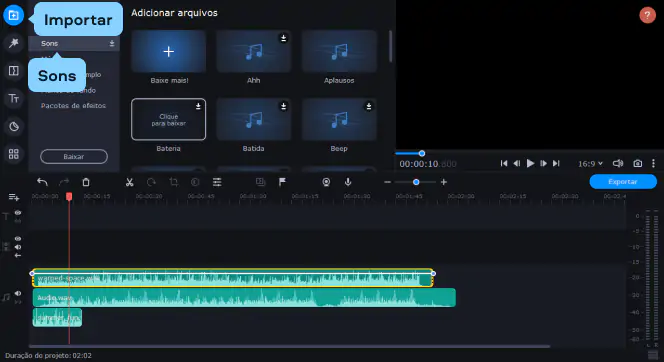664x362 pixels.
Task: Click the timeline zoom slider handle
Action: click(416, 182)
